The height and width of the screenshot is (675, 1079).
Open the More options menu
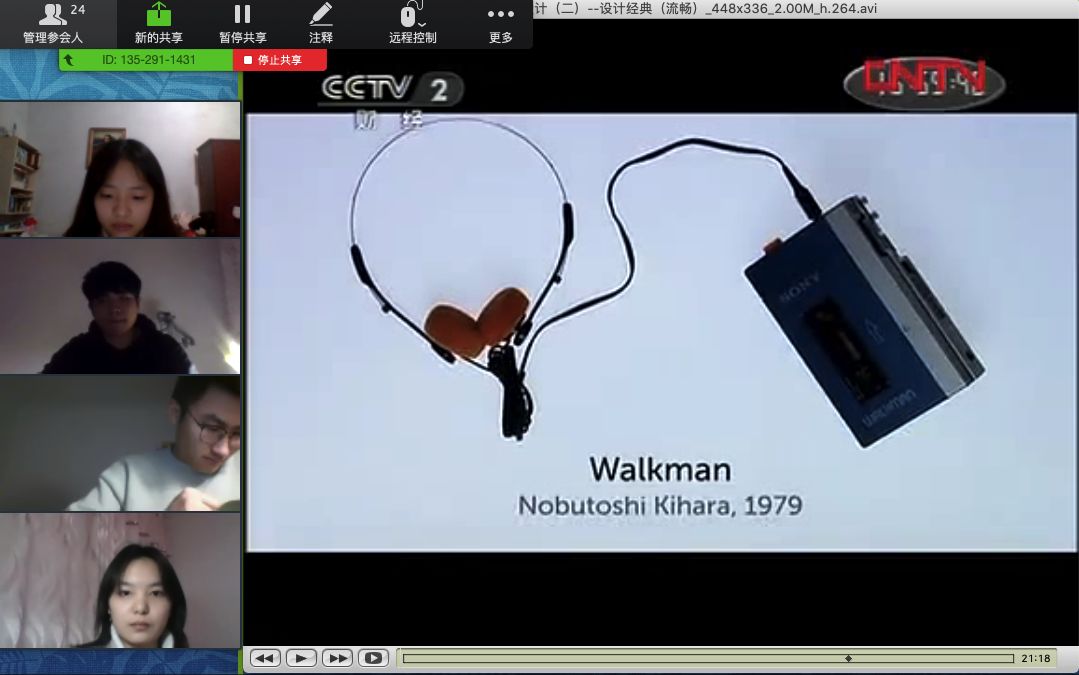pos(500,24)
